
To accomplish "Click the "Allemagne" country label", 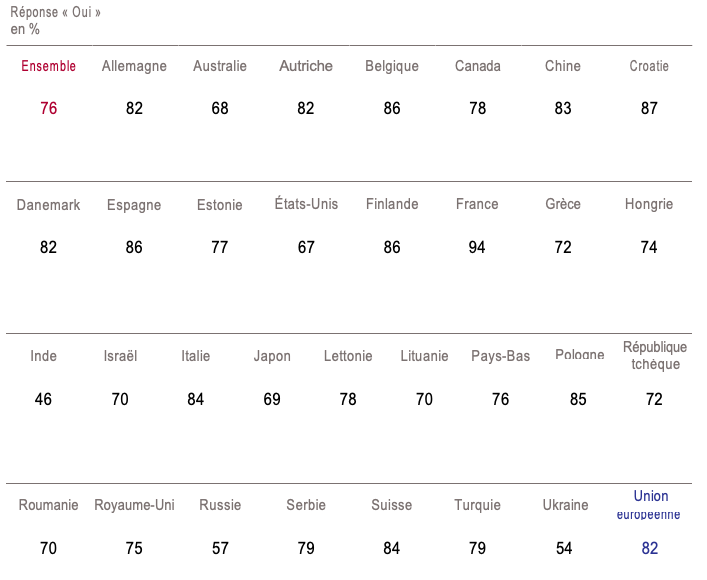I will [x=134, y=66].
